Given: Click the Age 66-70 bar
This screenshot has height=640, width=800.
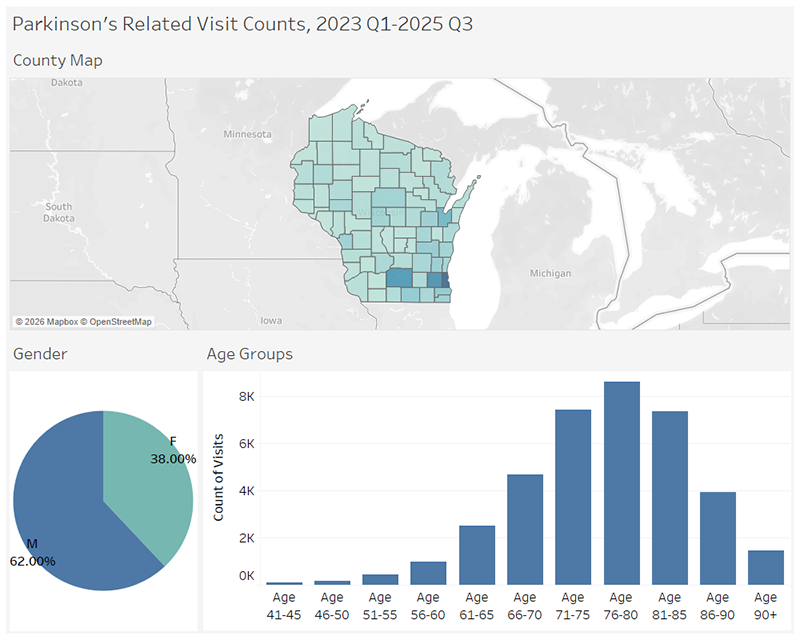Looking at the screenshot, I should pos(525,529).
